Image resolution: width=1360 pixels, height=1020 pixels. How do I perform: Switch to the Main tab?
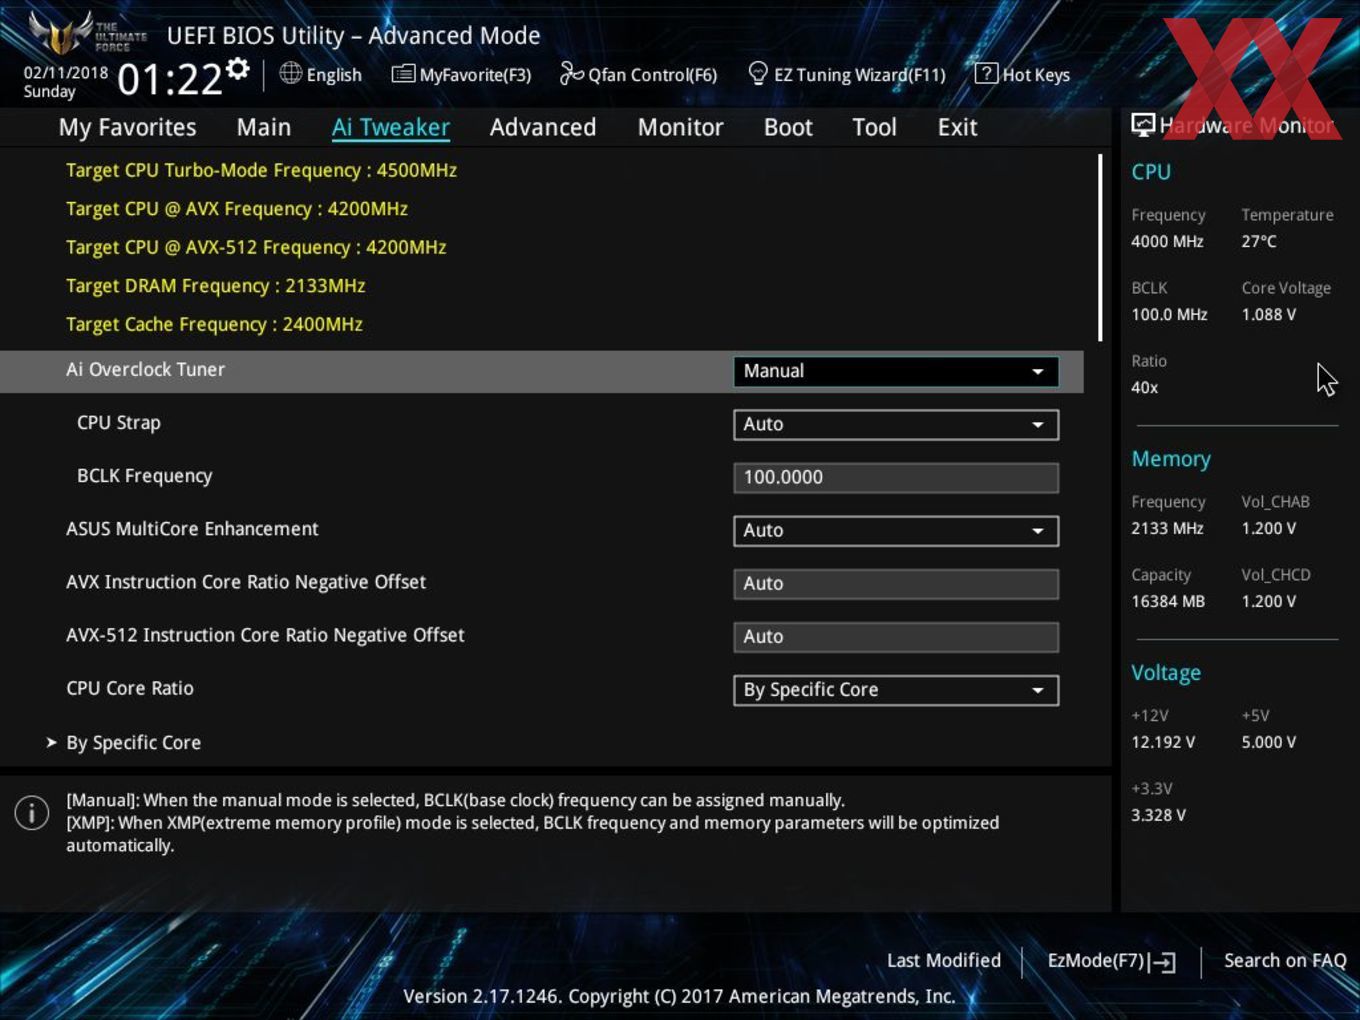pos(264,127)
